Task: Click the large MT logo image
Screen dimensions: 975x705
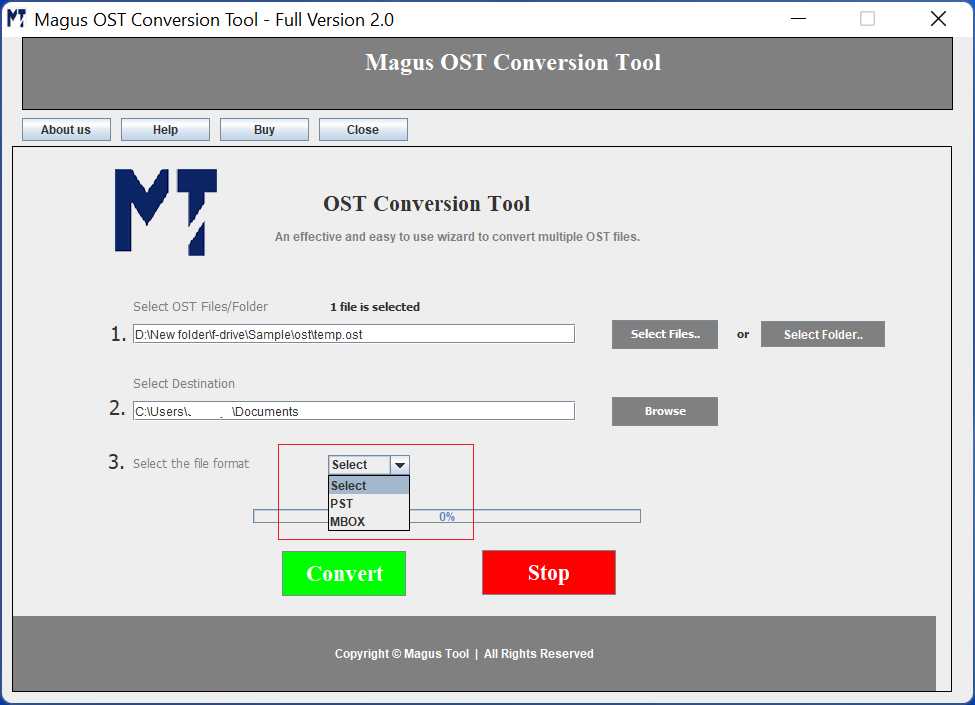Action: 166,212
